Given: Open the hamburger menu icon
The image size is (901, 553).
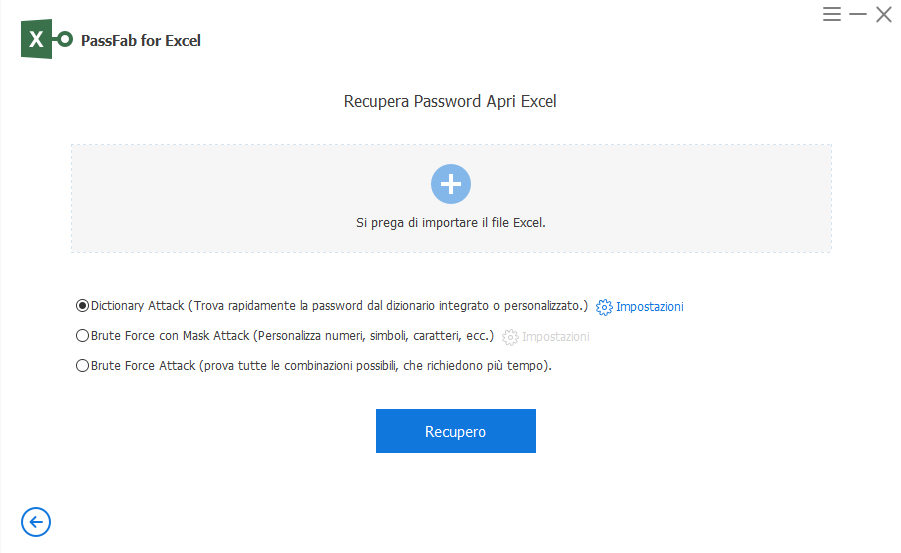Looking at the screenshot, I should [x=832, y=14].
